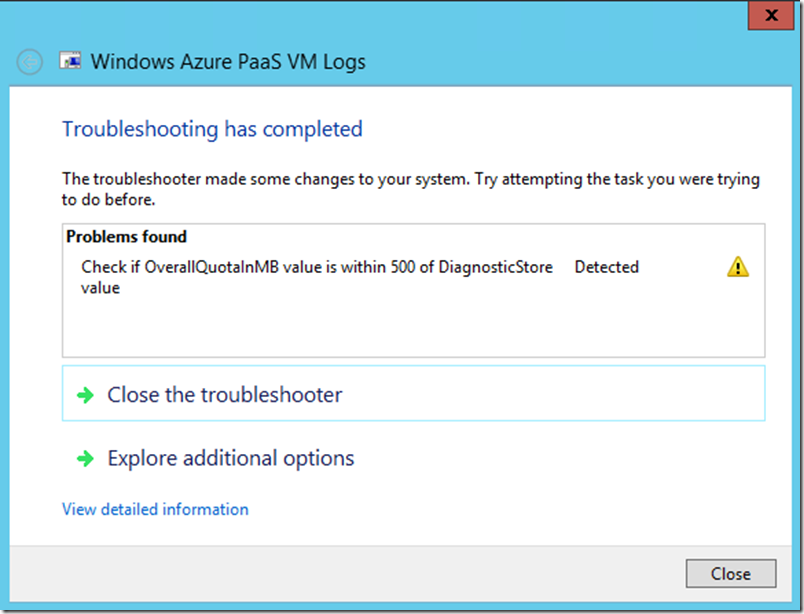The image size is (804, 614).
Task: Click the green arrow beside Explore additional options
Action: (x=85, y=459)
